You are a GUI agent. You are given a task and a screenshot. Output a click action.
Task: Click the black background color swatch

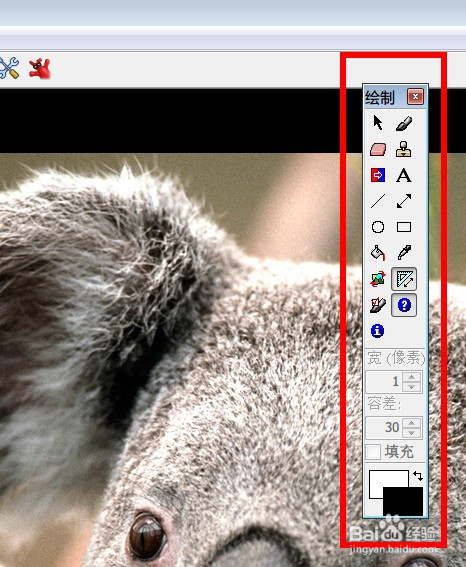(x=403, y=501)
